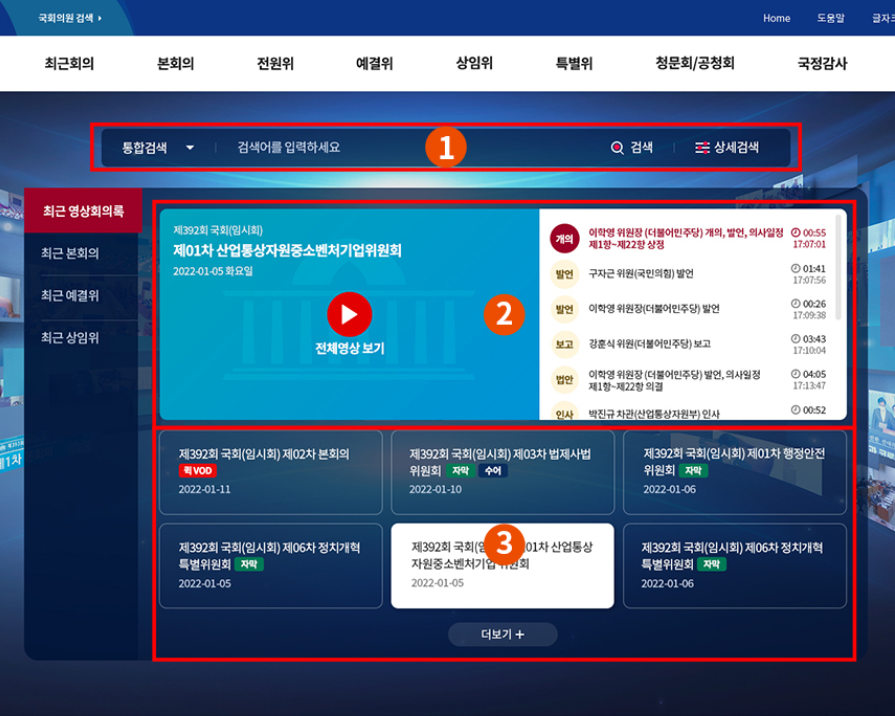Click 더보기 to load more meetings

[x=502, y=633]
